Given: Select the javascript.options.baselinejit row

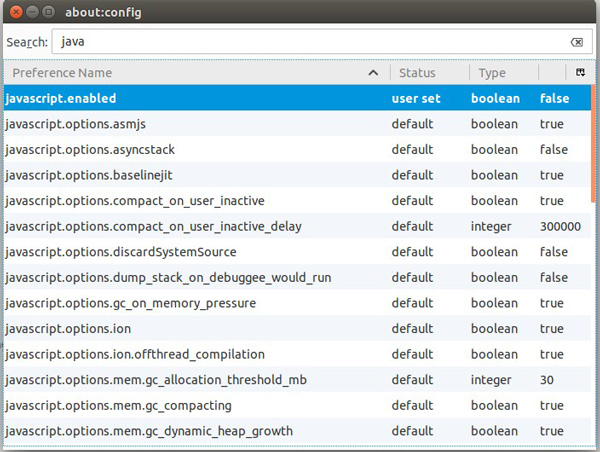Looking at the screenshot, I should 297,175.
